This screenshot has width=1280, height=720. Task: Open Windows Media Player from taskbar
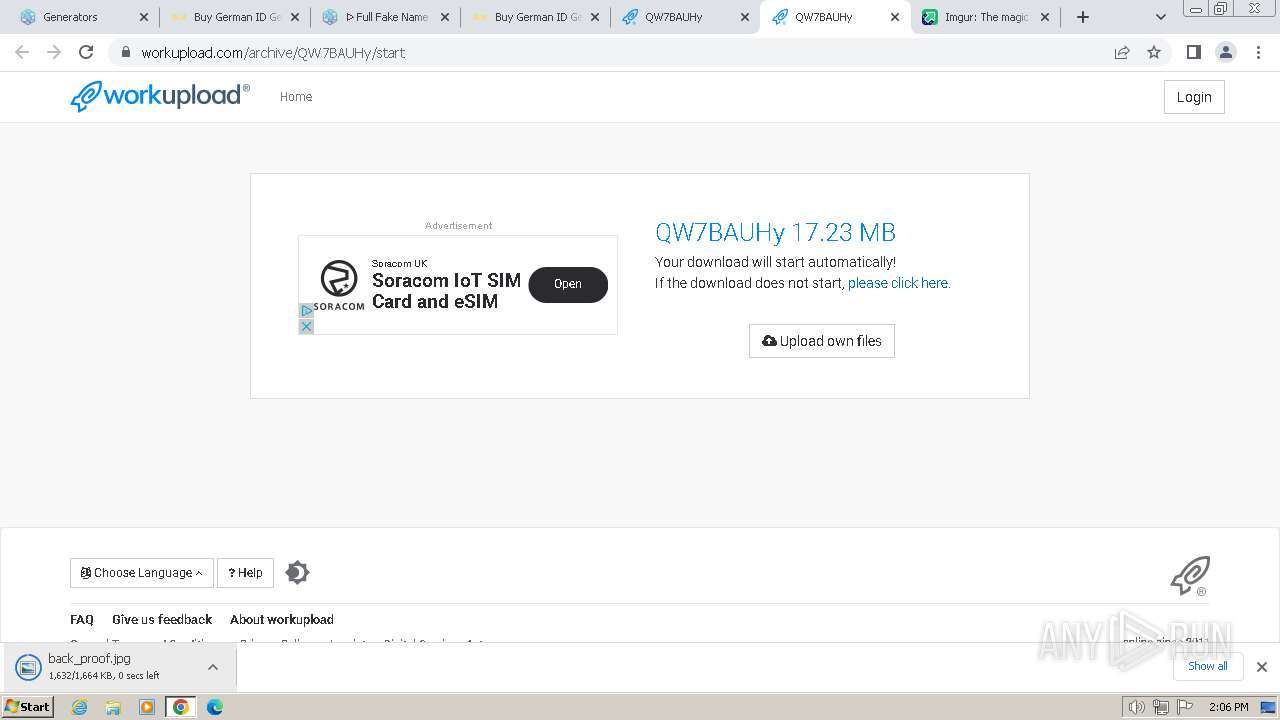coord(147,707)
